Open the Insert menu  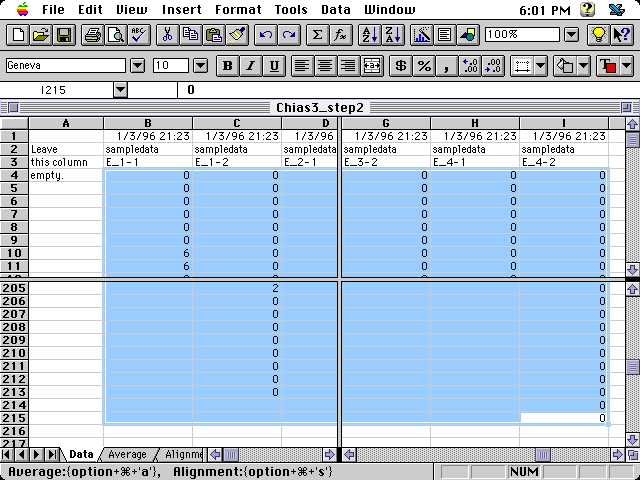[182, 9]
